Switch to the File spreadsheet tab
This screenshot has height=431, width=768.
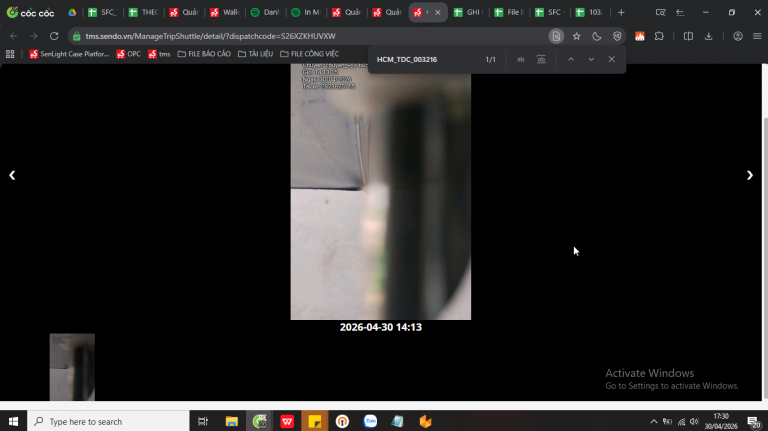[x=509, y=13]
